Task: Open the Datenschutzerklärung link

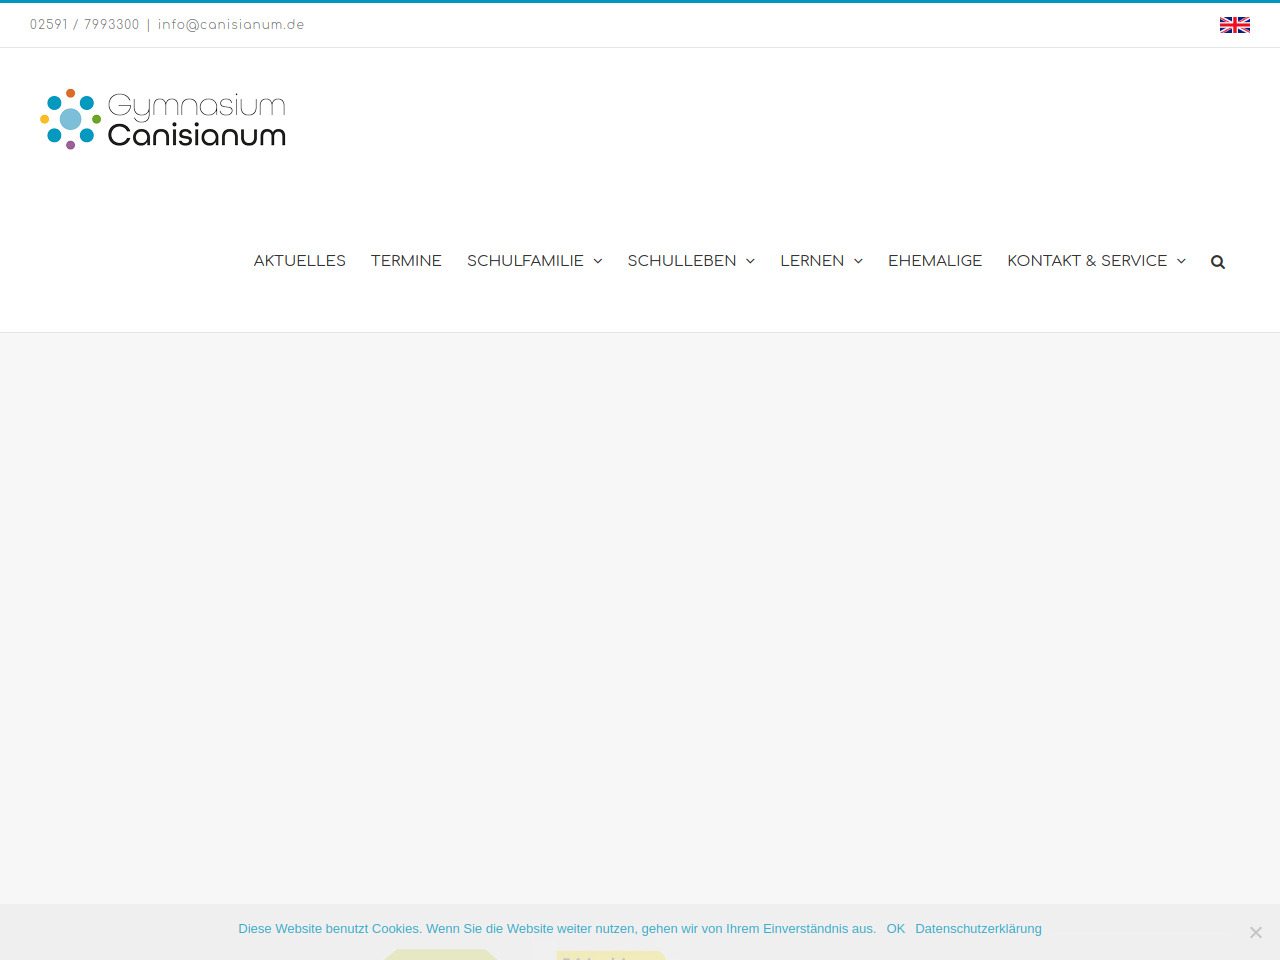Action: [x=978, y=929]
